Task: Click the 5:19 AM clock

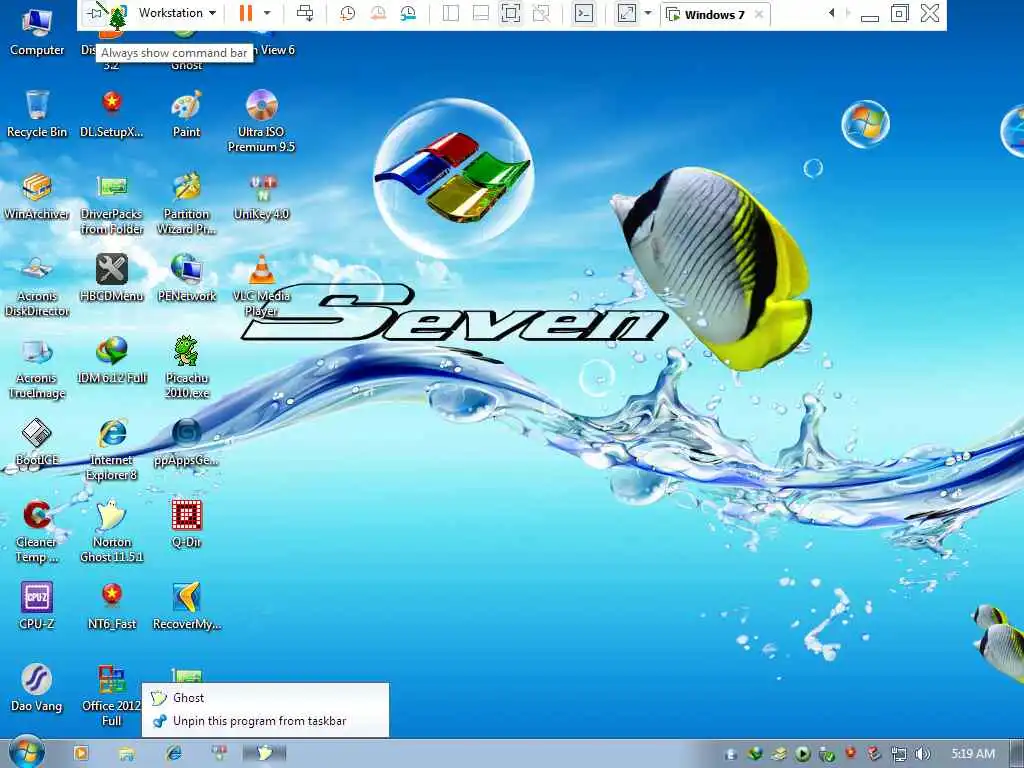Action: (x=973, y=754)
